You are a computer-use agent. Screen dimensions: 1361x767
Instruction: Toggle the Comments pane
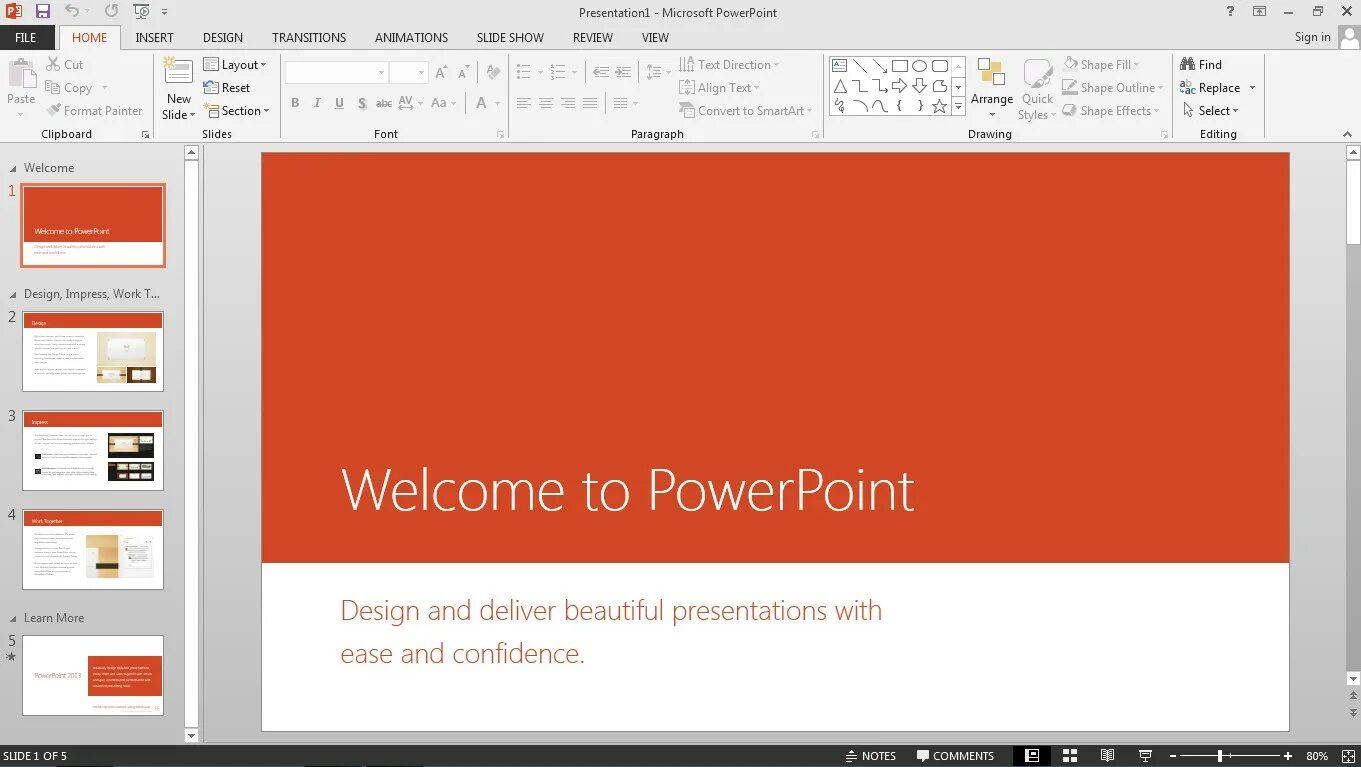955,756
